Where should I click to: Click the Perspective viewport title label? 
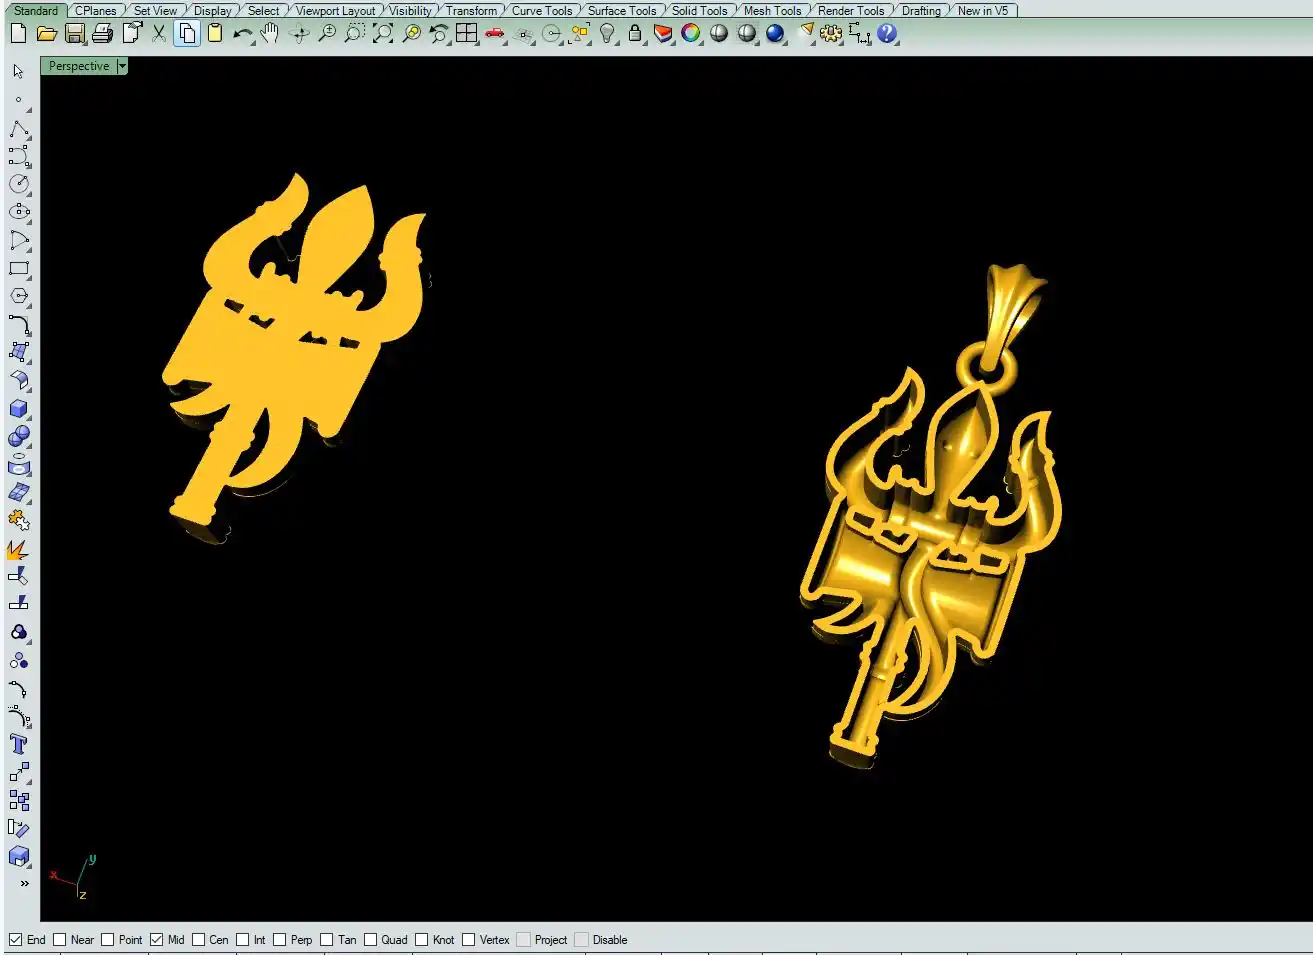(78, 66)
